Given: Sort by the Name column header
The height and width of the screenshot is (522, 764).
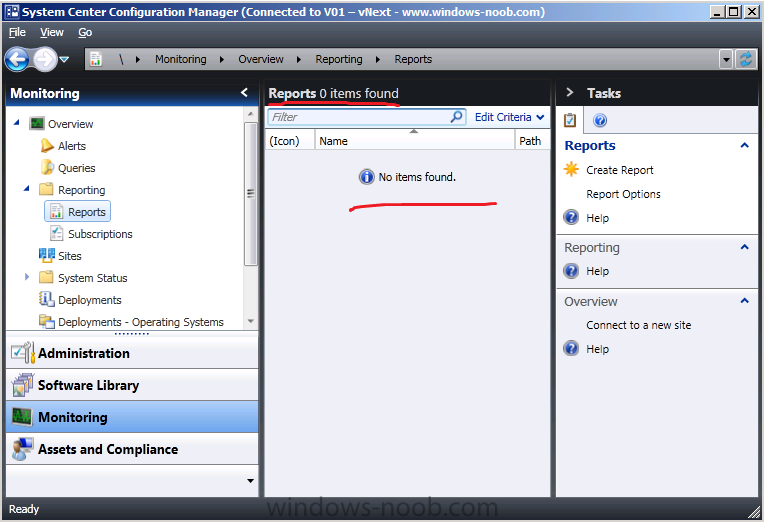Looking at the screenshot, I should click(x=415, y=141).
